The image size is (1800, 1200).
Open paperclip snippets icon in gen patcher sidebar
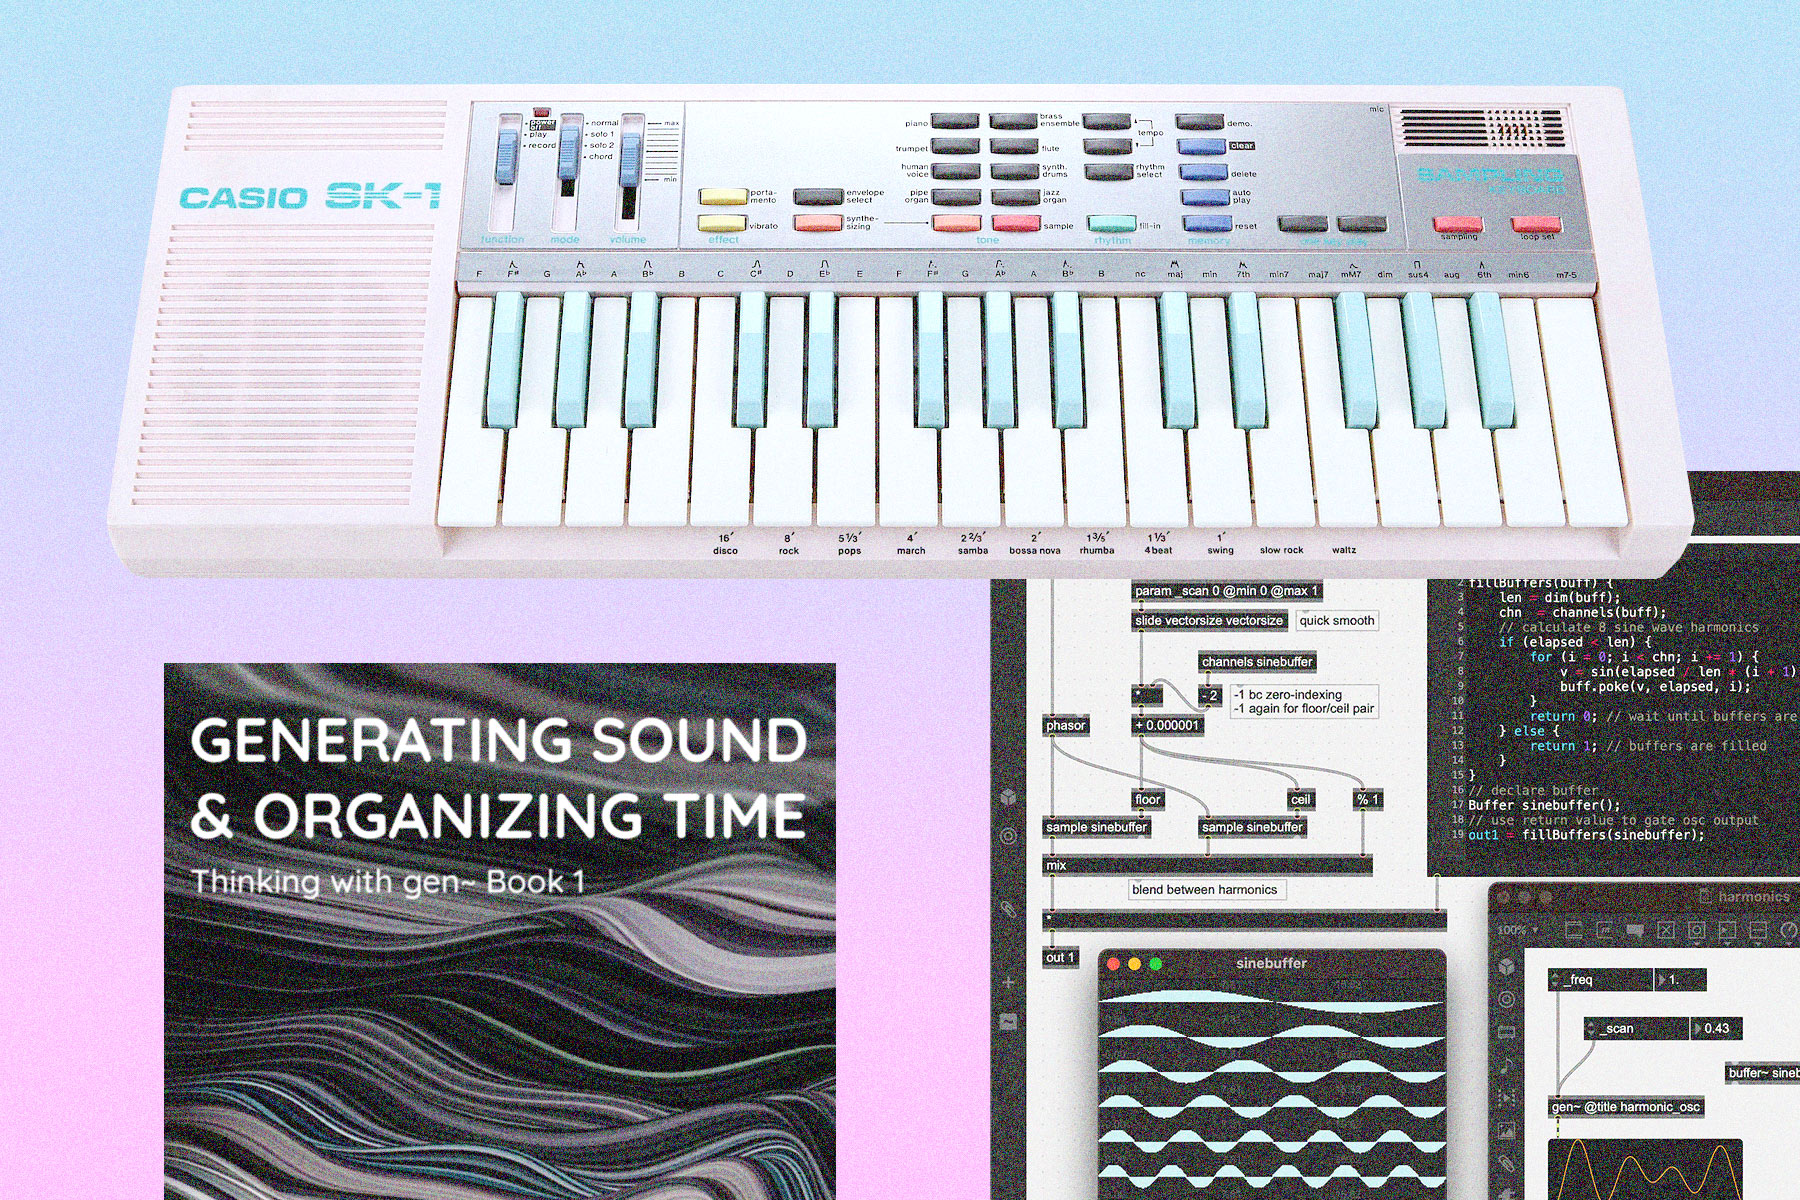click(1008, 909)
